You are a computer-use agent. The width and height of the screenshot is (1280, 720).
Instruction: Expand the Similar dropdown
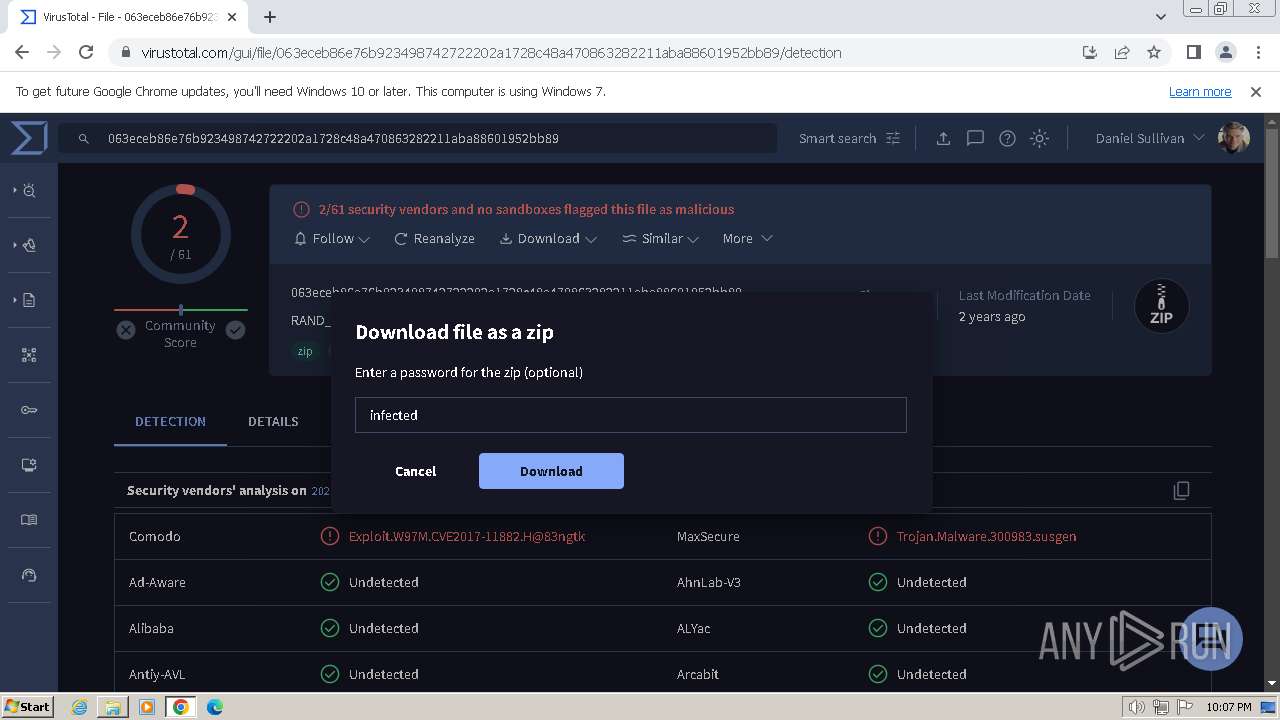(x=660, y=238)
